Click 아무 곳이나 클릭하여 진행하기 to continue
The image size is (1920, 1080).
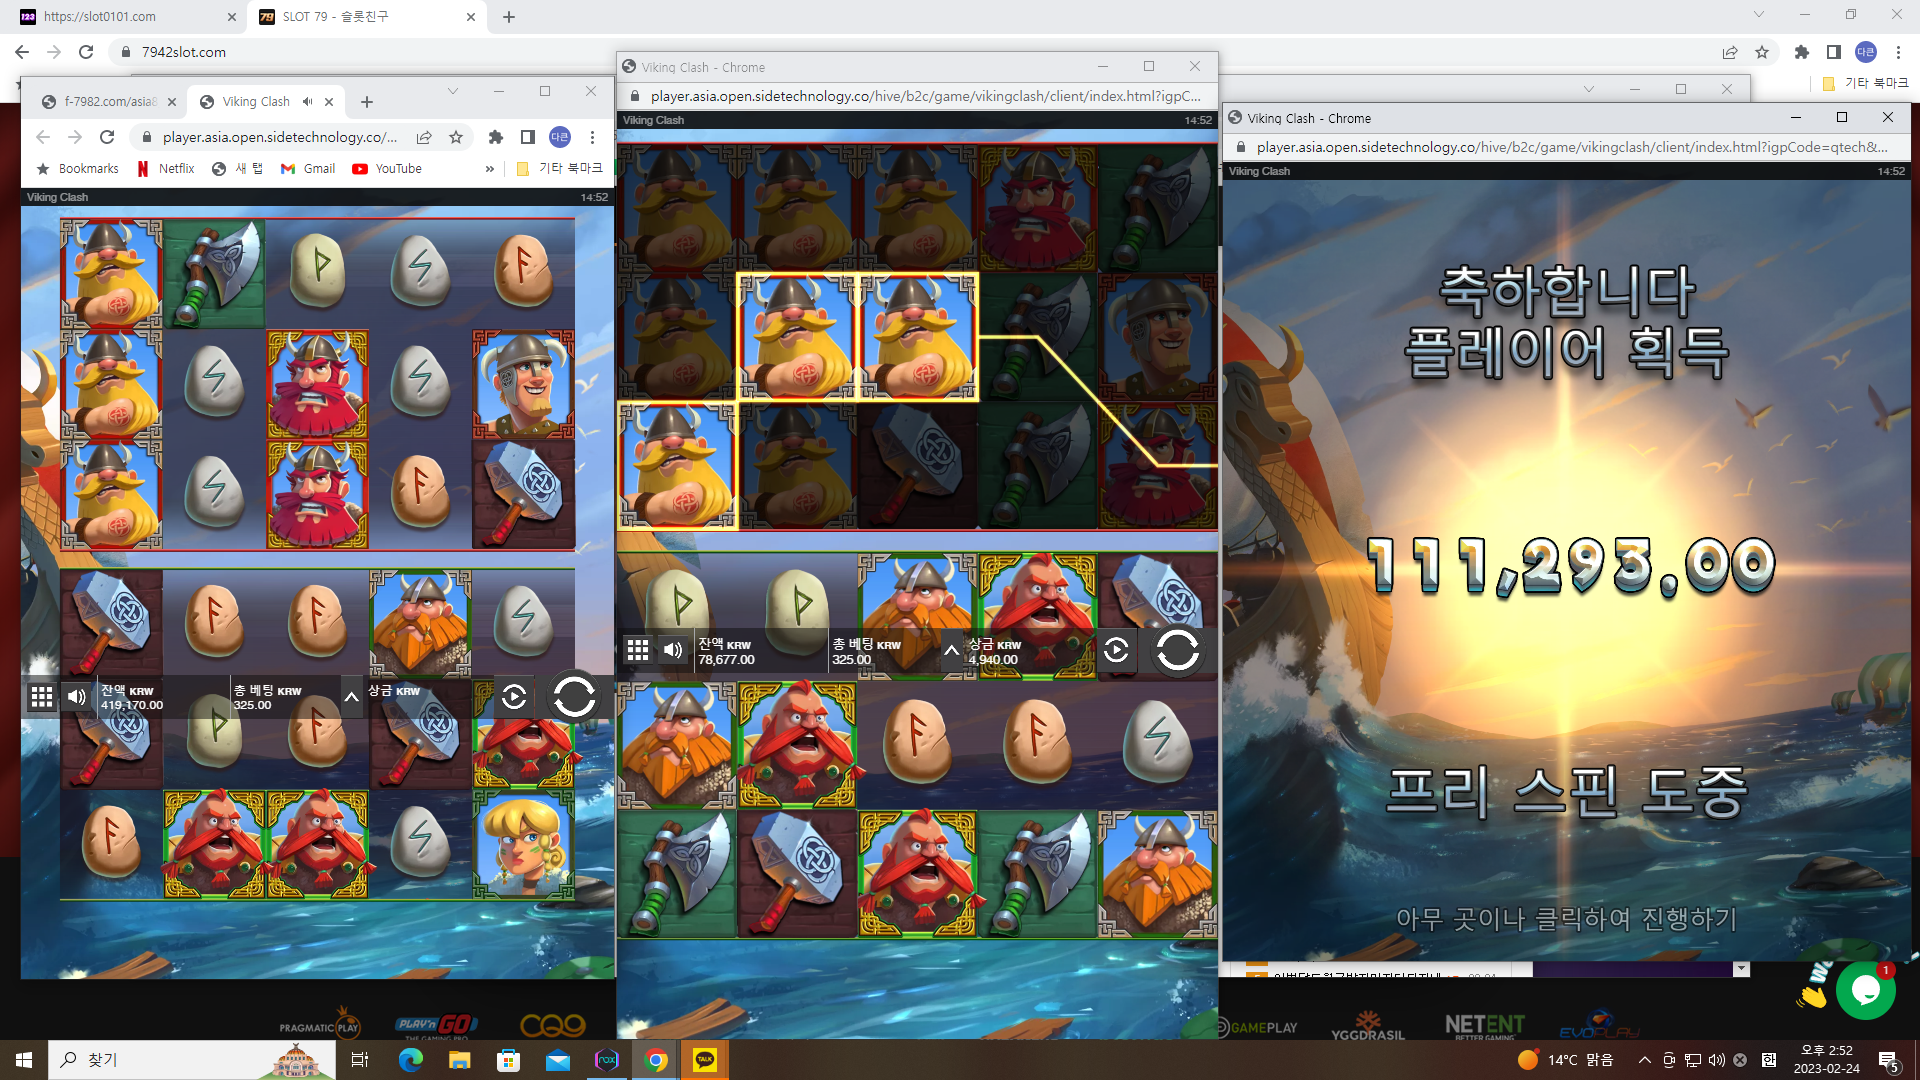[x=1566, y=918]
